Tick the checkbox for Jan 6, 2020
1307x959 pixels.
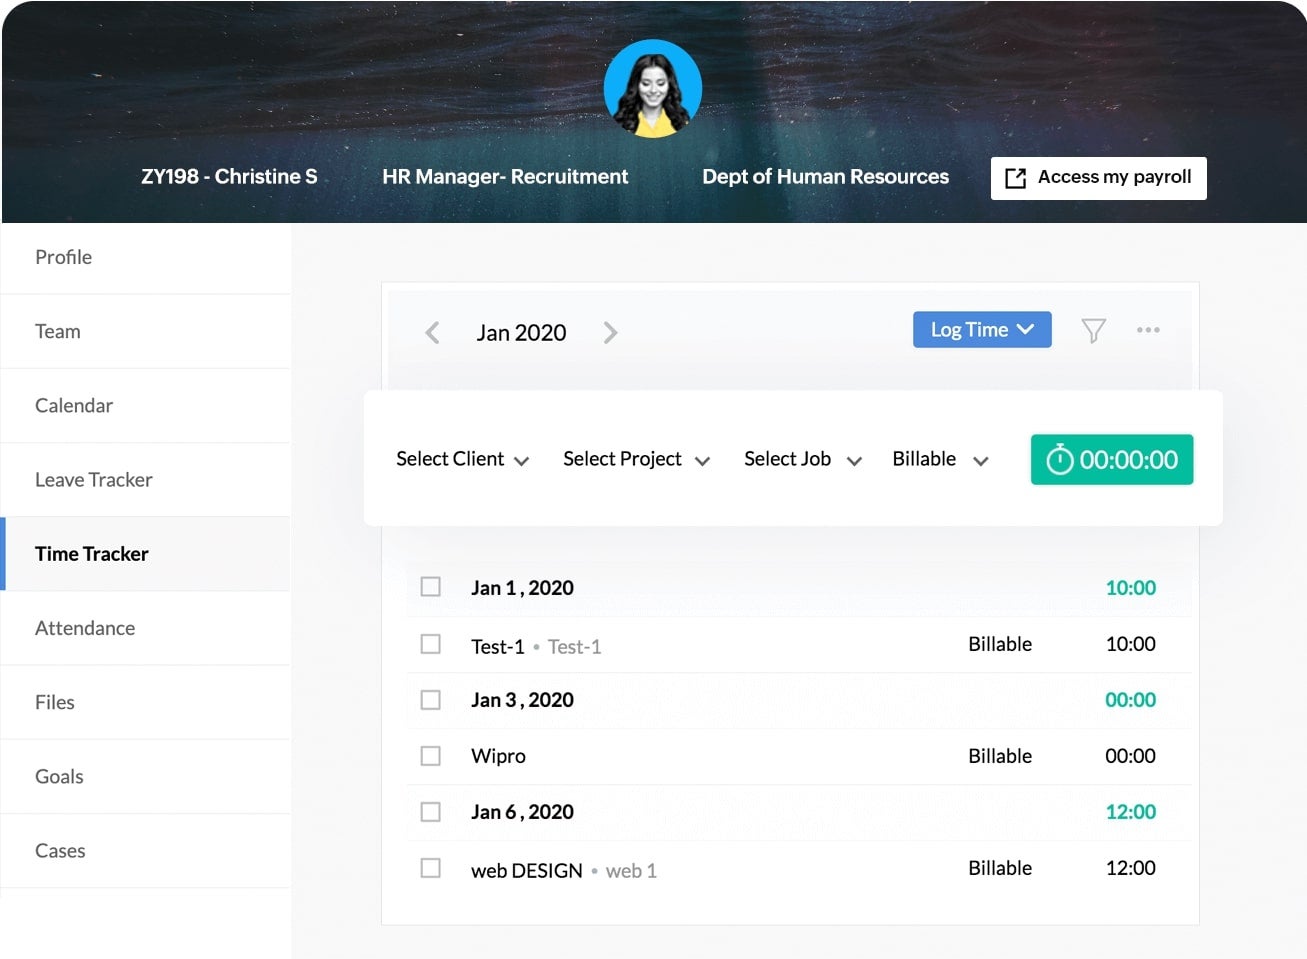(431, 812)
